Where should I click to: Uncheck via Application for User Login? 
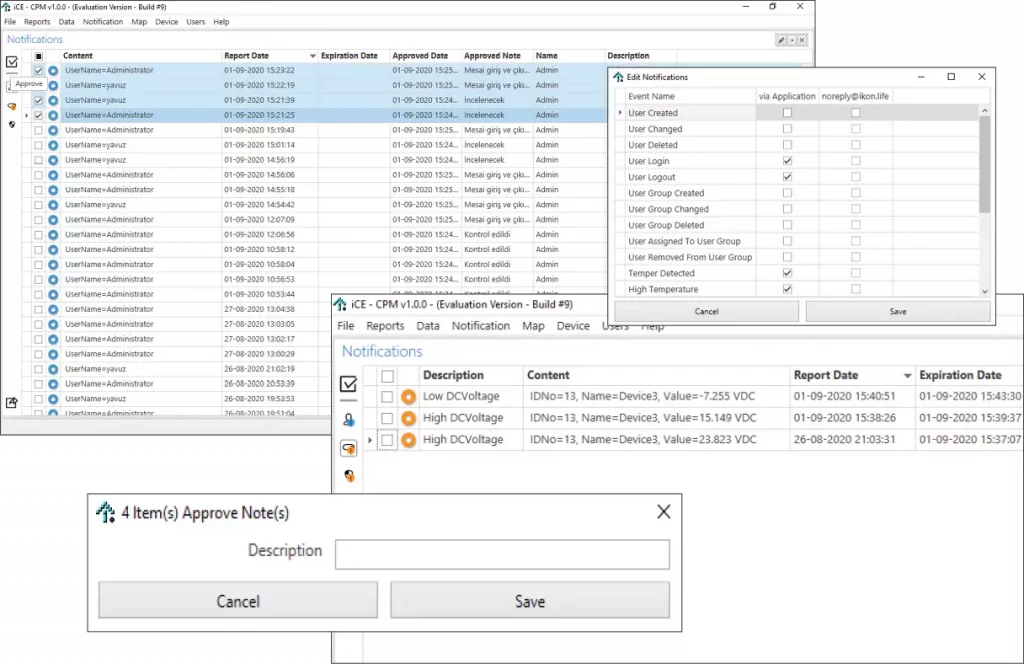(787, 161)
